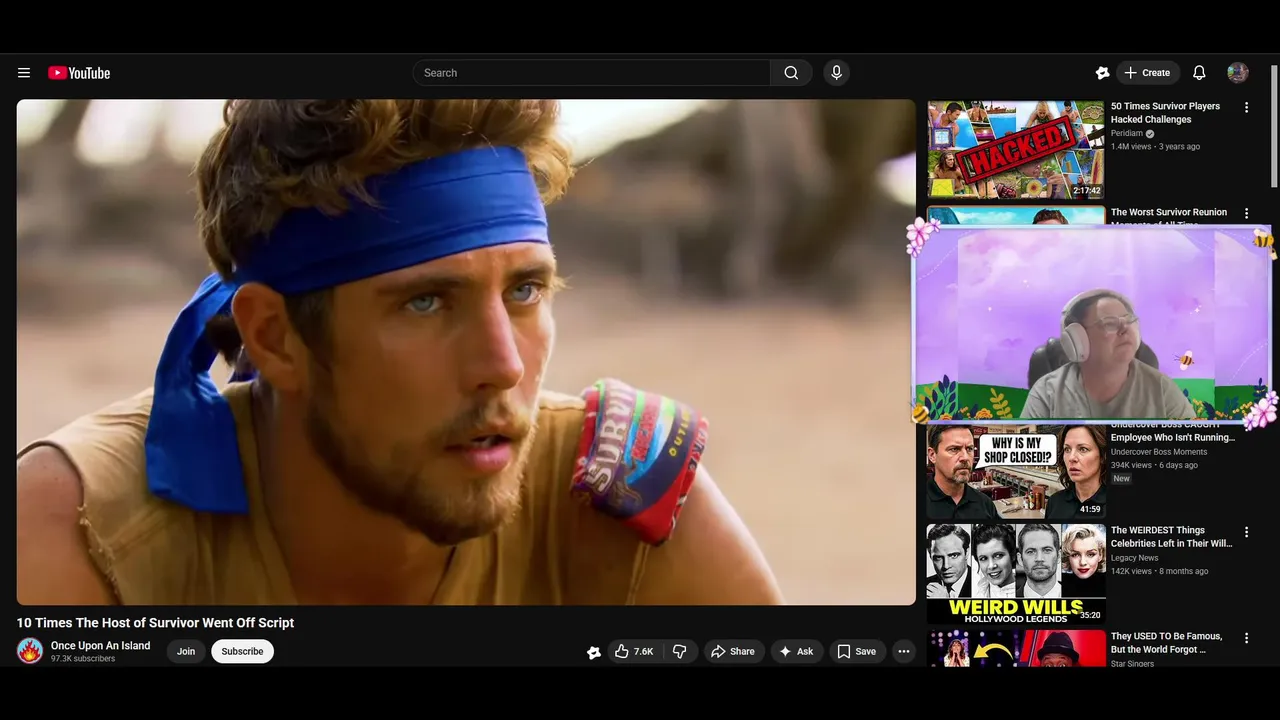The height and width of the screenshot is (720, 1280).
Task: Click the 97.3K subscribers text
Action: pyautogui.click(x=83, y=659)
